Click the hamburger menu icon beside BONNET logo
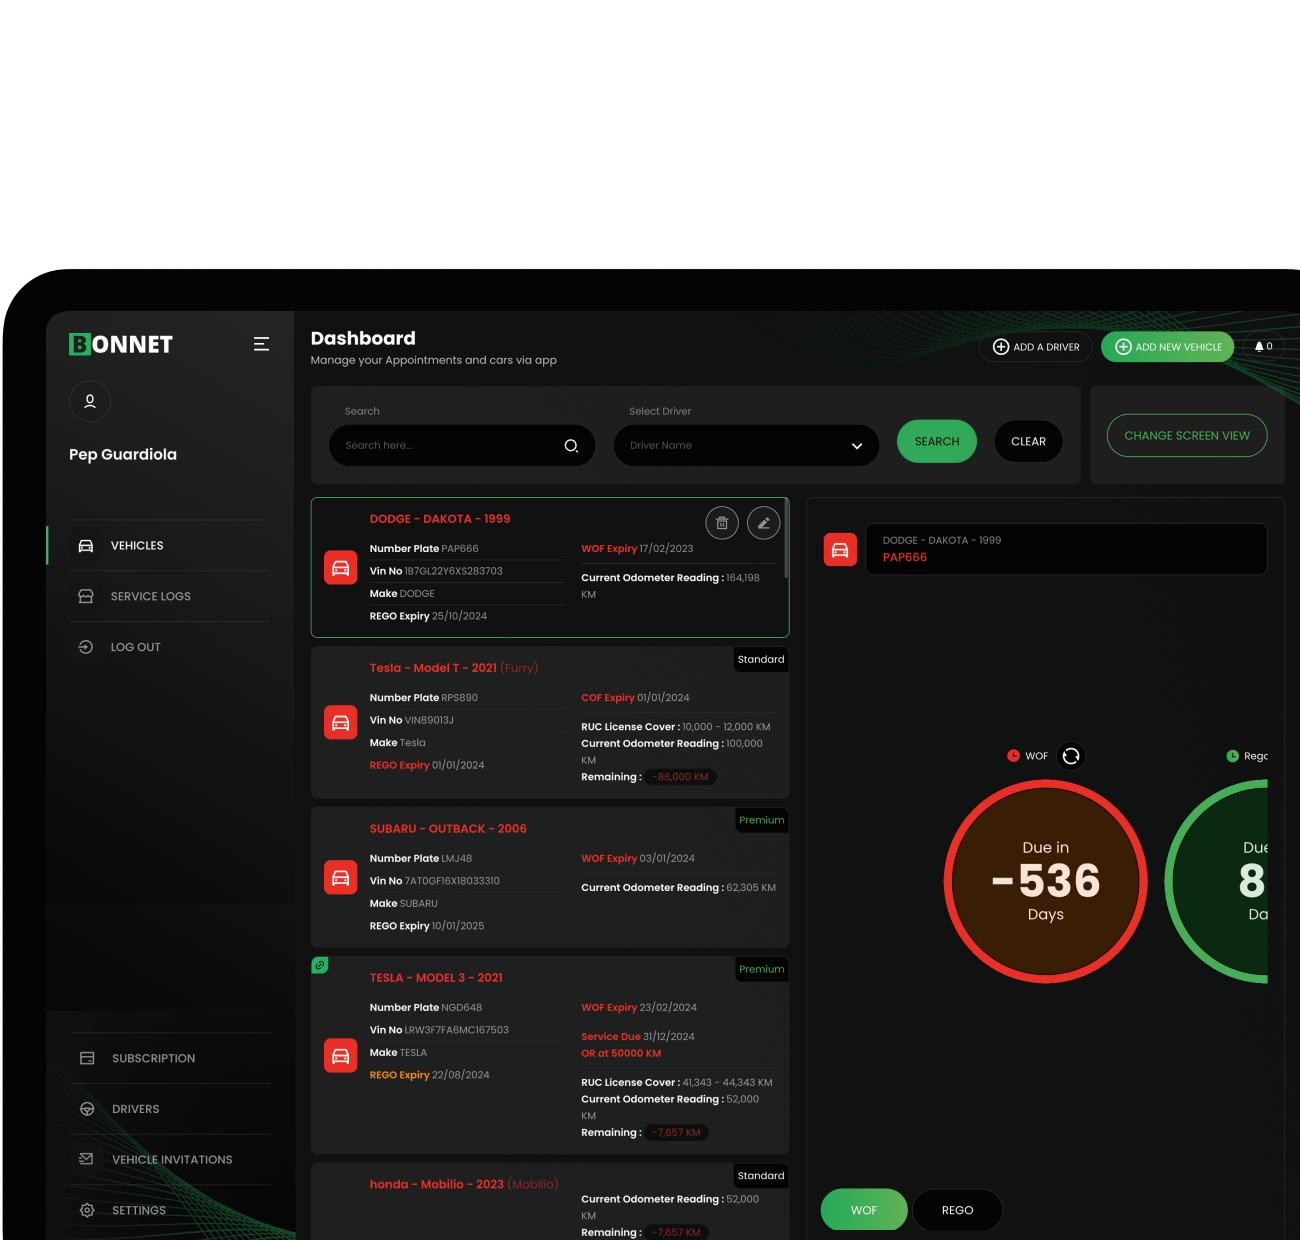Image resolution: width=1300 pixels, height=1240 pixels. point(261,344)
